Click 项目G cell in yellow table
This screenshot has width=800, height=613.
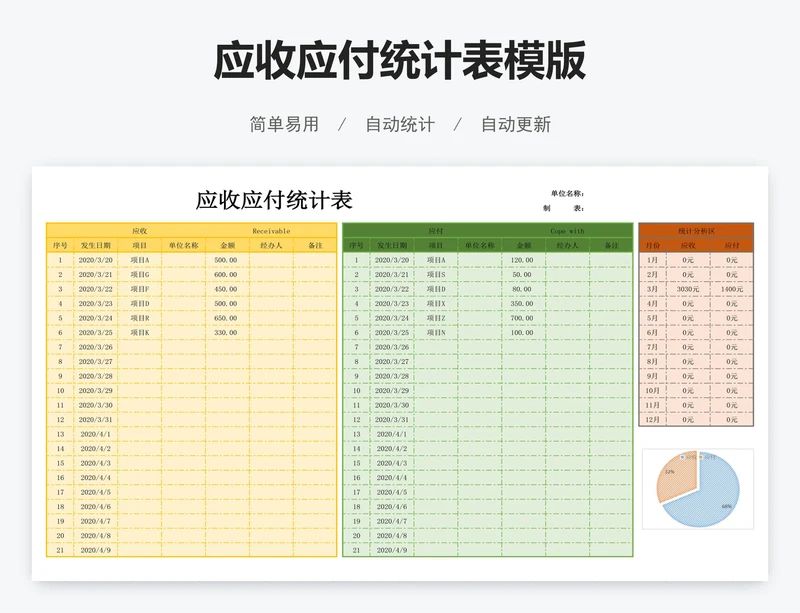click(x=140, y=275)
